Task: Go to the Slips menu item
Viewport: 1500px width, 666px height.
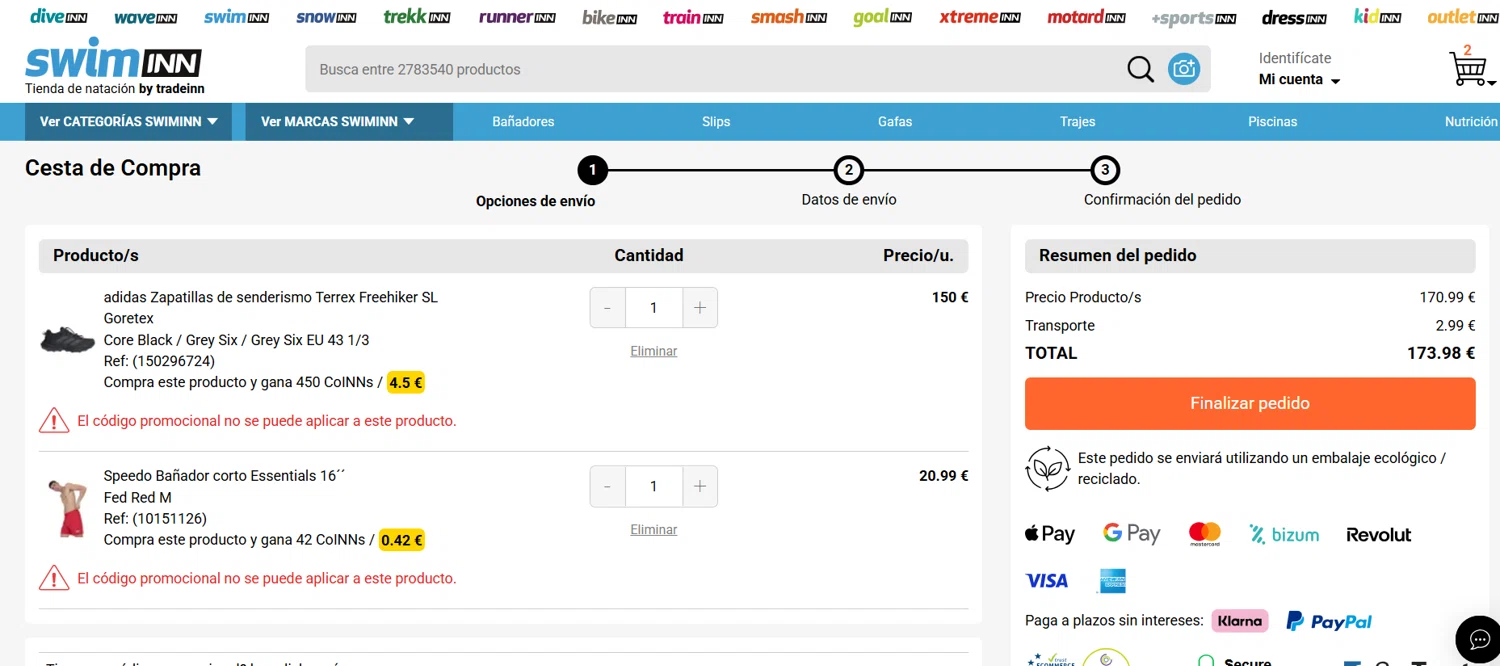Action: [x=716, y=122]
